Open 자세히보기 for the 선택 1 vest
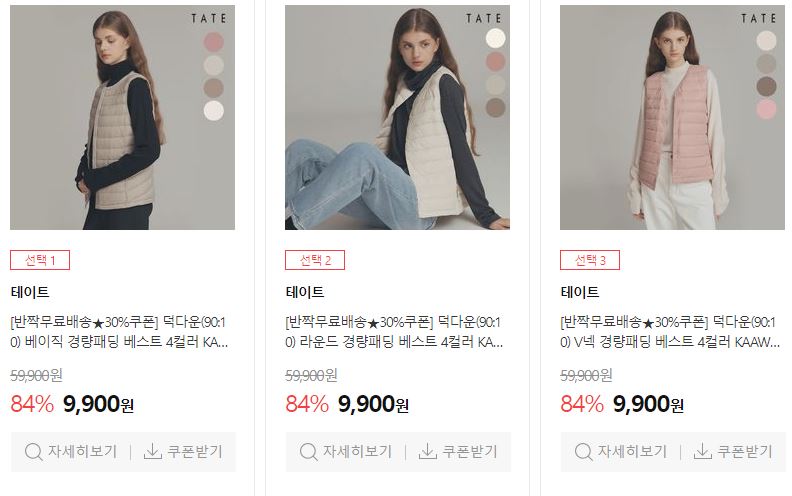The height and width of the screenshot is (496, 792). point(71,452)
